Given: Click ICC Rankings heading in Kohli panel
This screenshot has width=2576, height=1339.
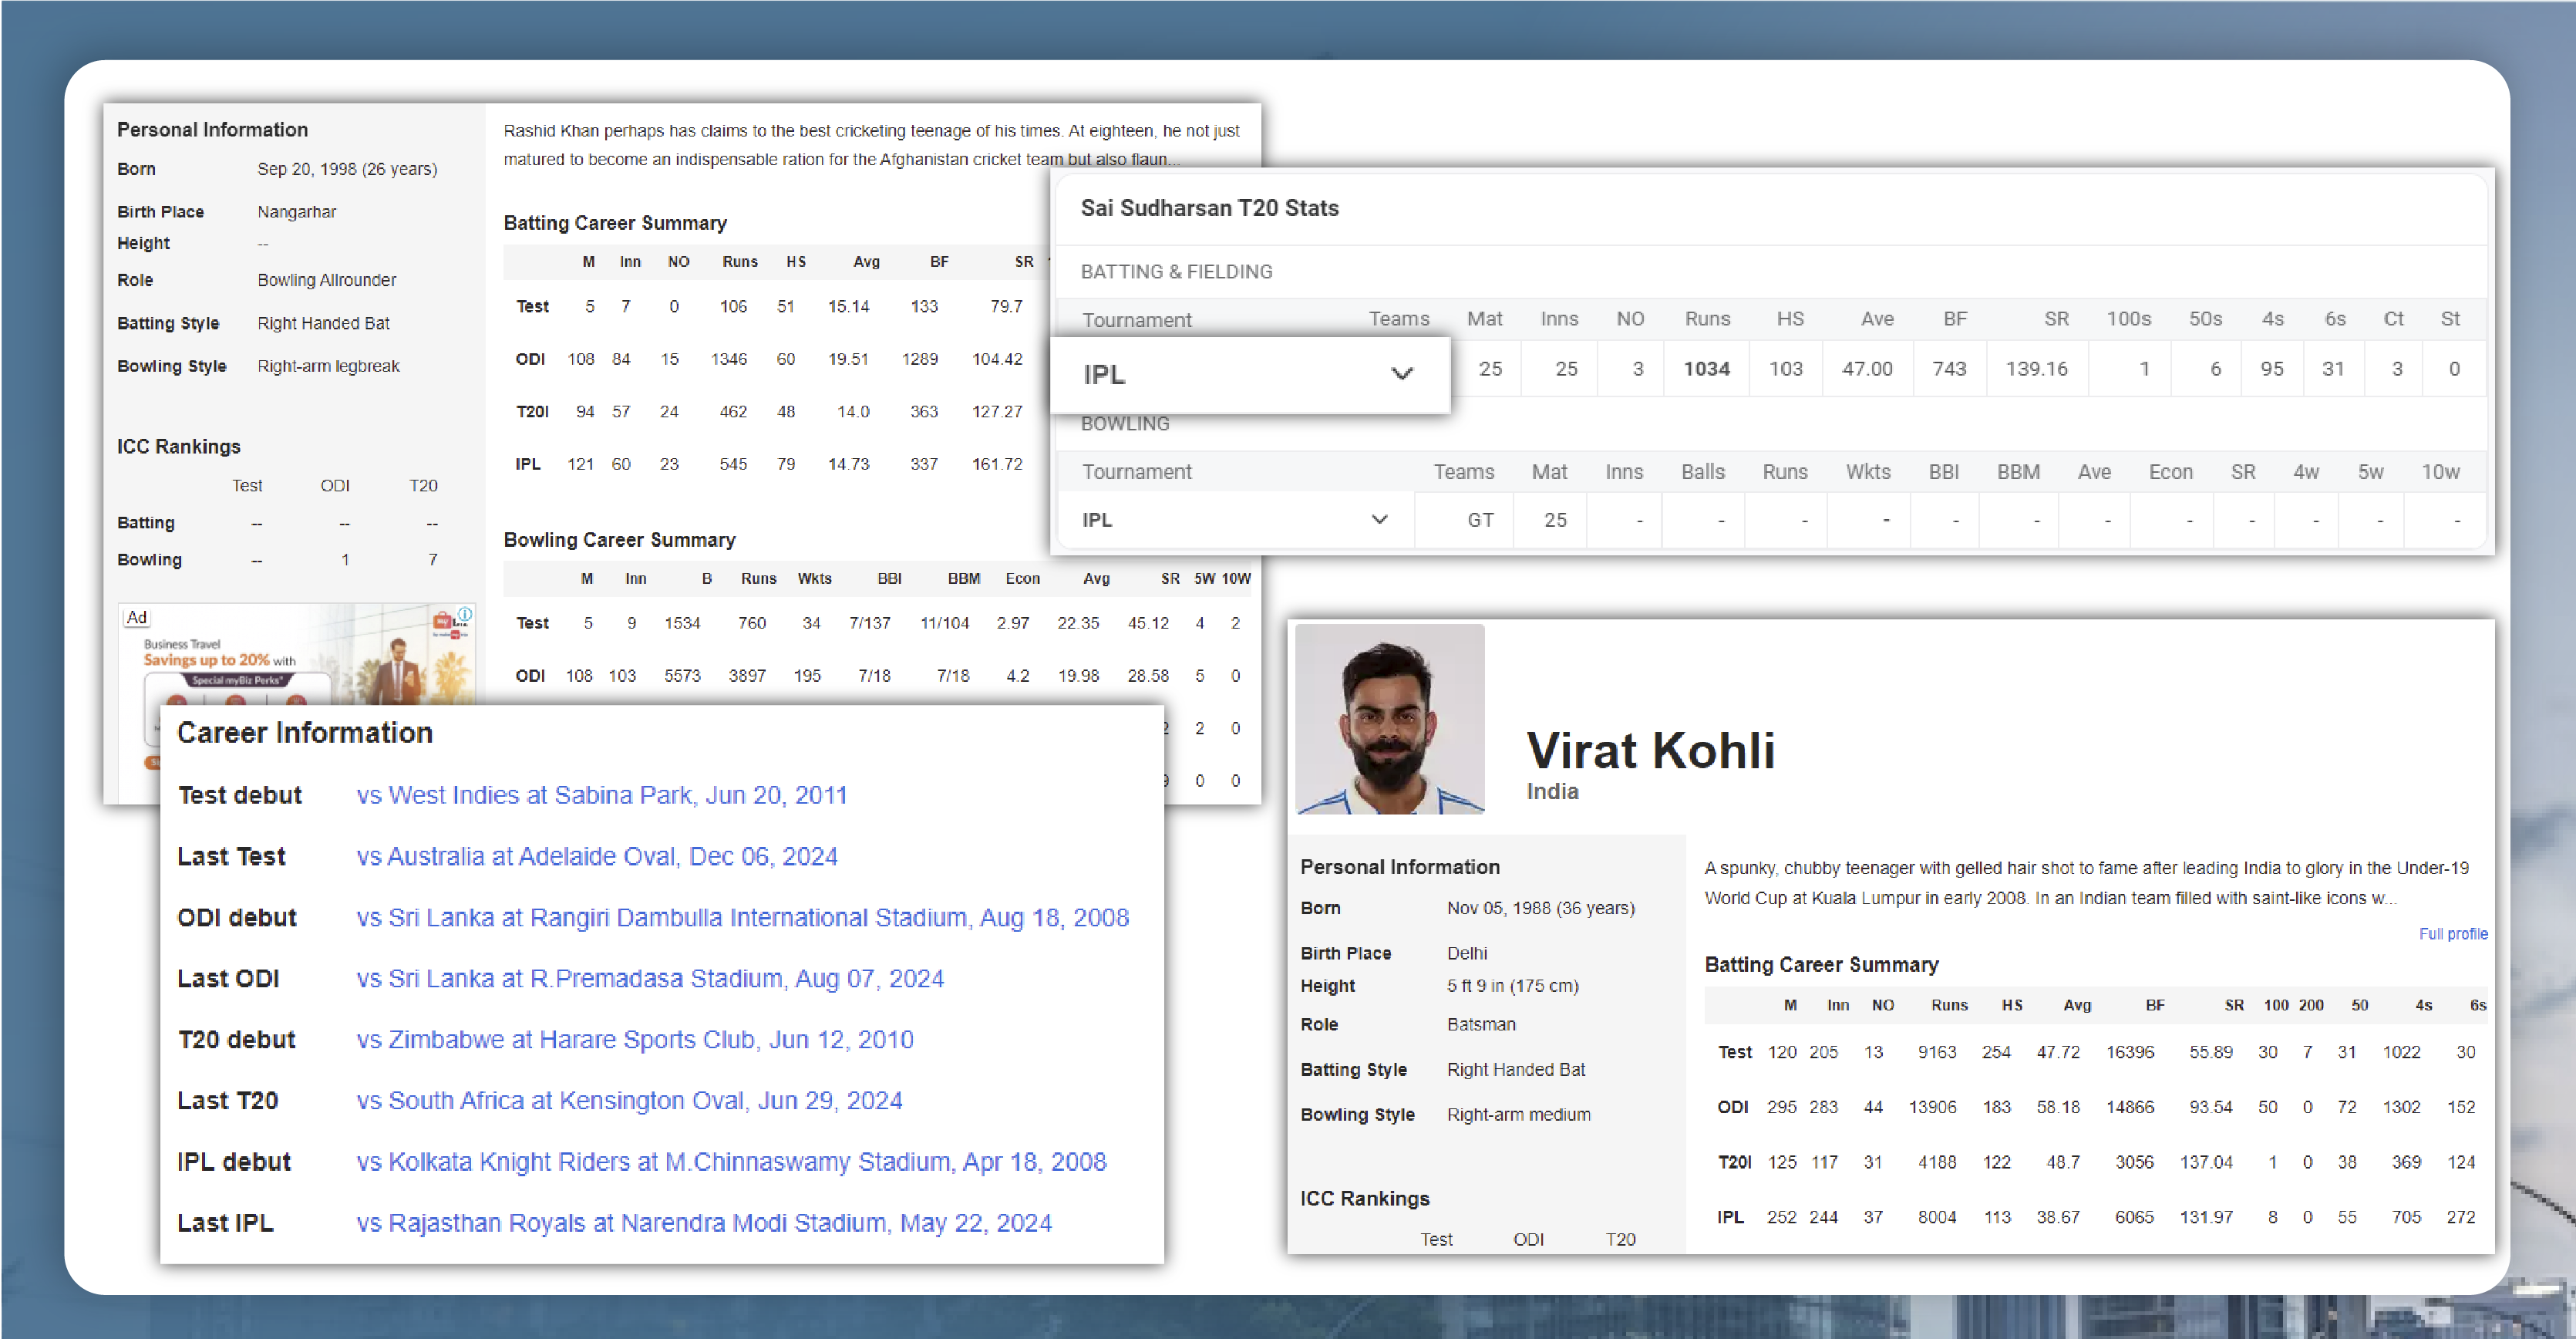Looking at the screenshot, I should coord(1364,1198).
